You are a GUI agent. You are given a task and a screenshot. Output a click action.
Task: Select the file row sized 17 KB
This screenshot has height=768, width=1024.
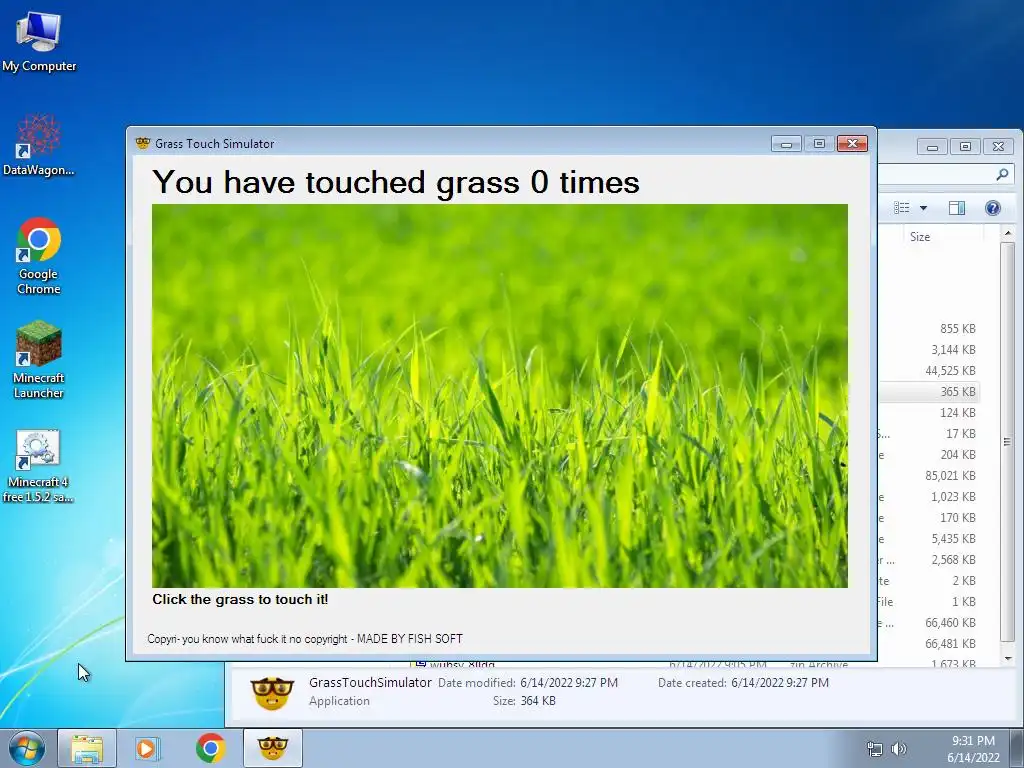click(x=929, y=433)
